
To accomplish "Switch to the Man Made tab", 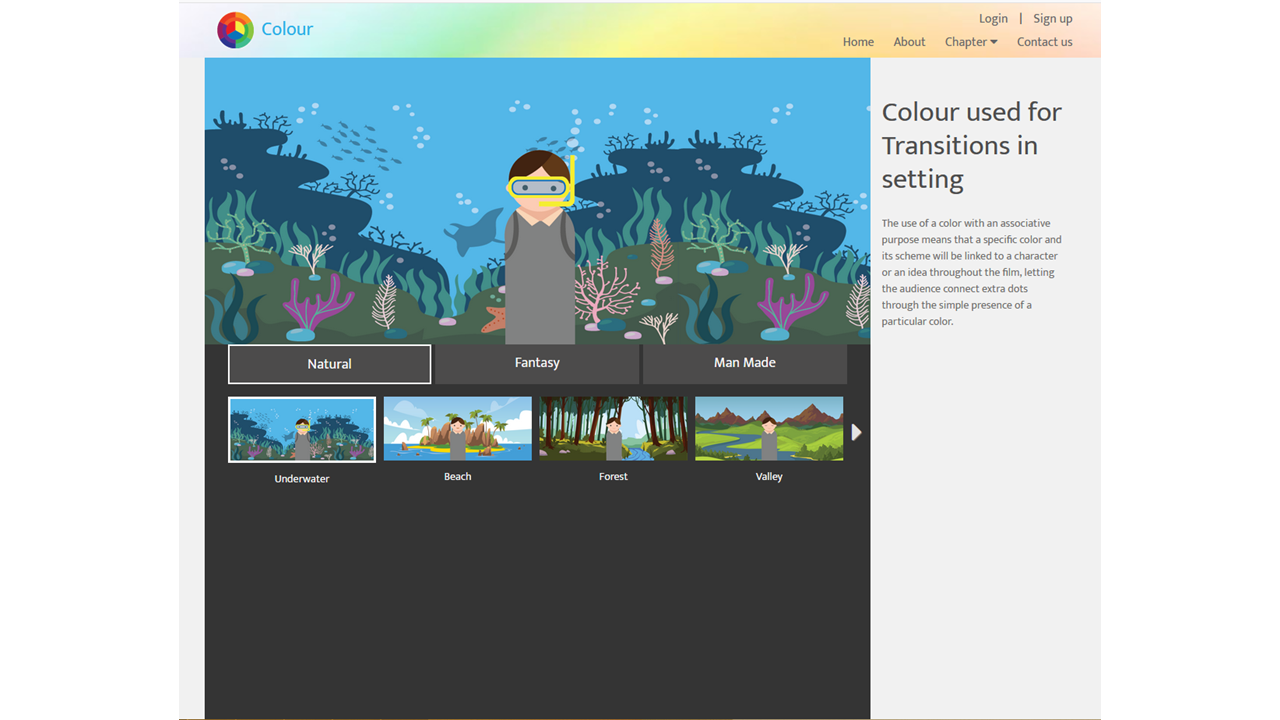I will pyautogui.click(x=744, y=363).
